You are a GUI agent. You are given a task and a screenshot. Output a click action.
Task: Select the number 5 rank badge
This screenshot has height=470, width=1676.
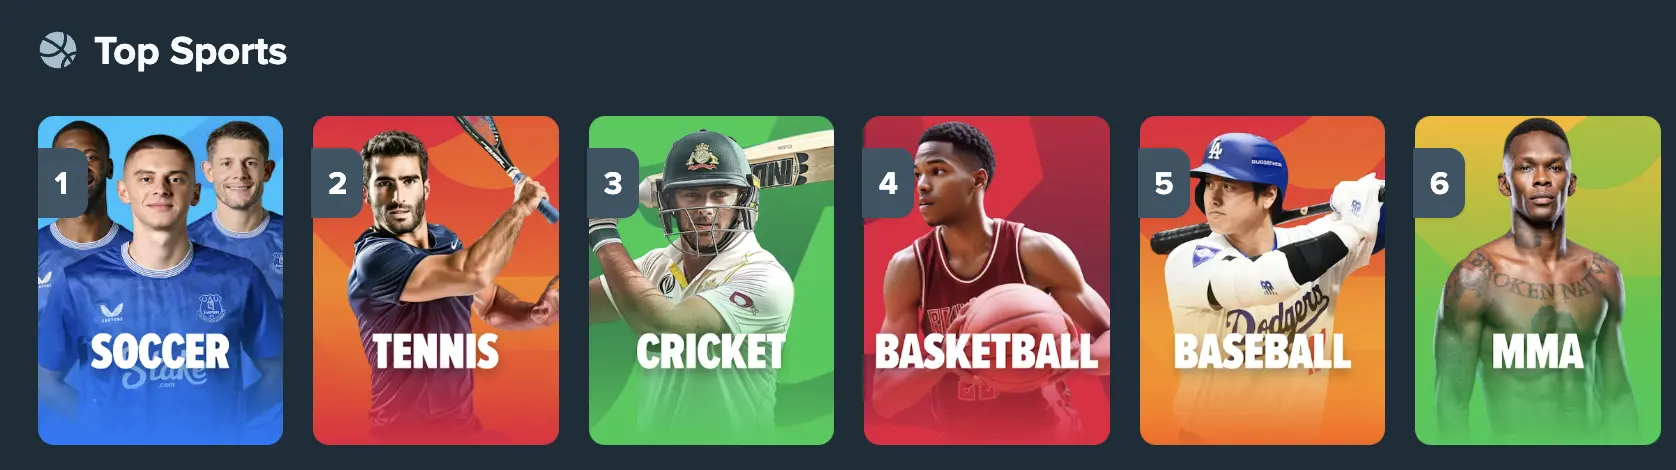coord(1164,183)
